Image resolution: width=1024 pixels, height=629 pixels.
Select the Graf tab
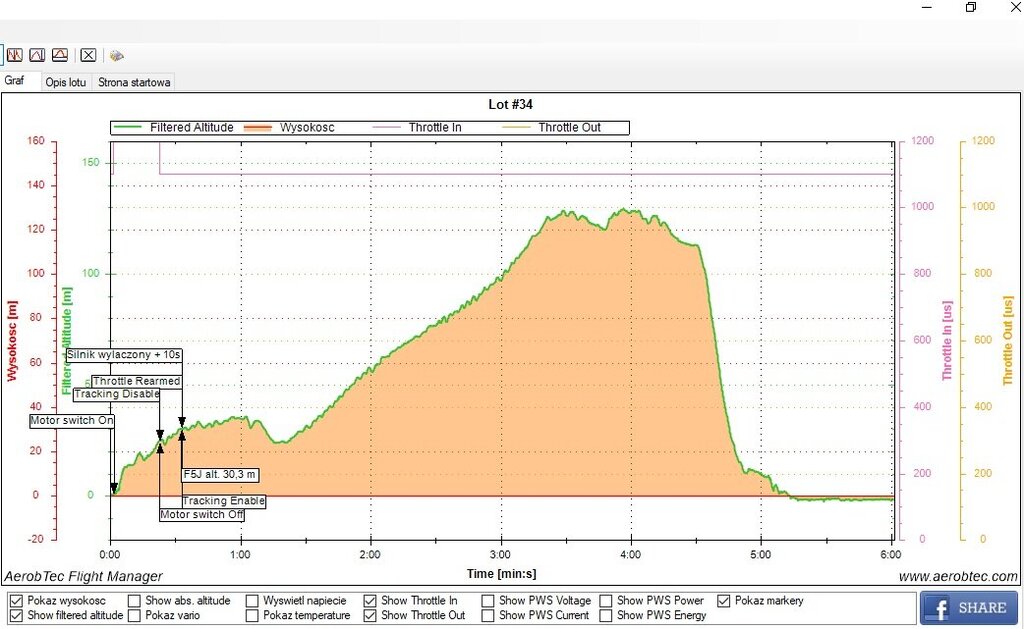tap(15, 81)
